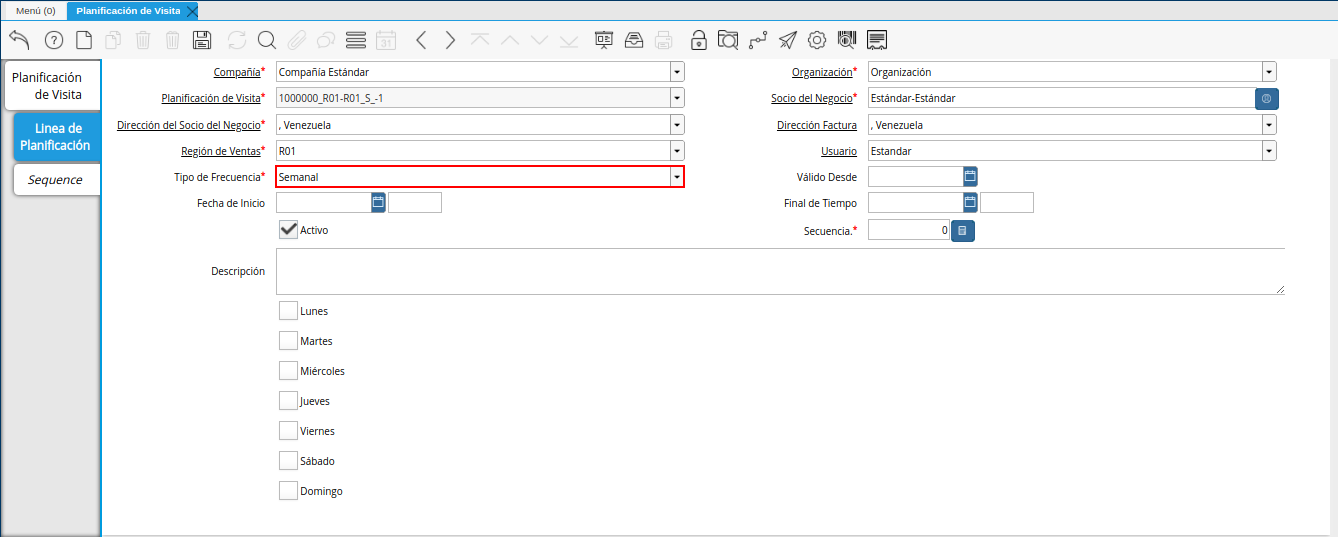Click the calendar 31 history icon

pyautogui.click(x=386, y=40)
